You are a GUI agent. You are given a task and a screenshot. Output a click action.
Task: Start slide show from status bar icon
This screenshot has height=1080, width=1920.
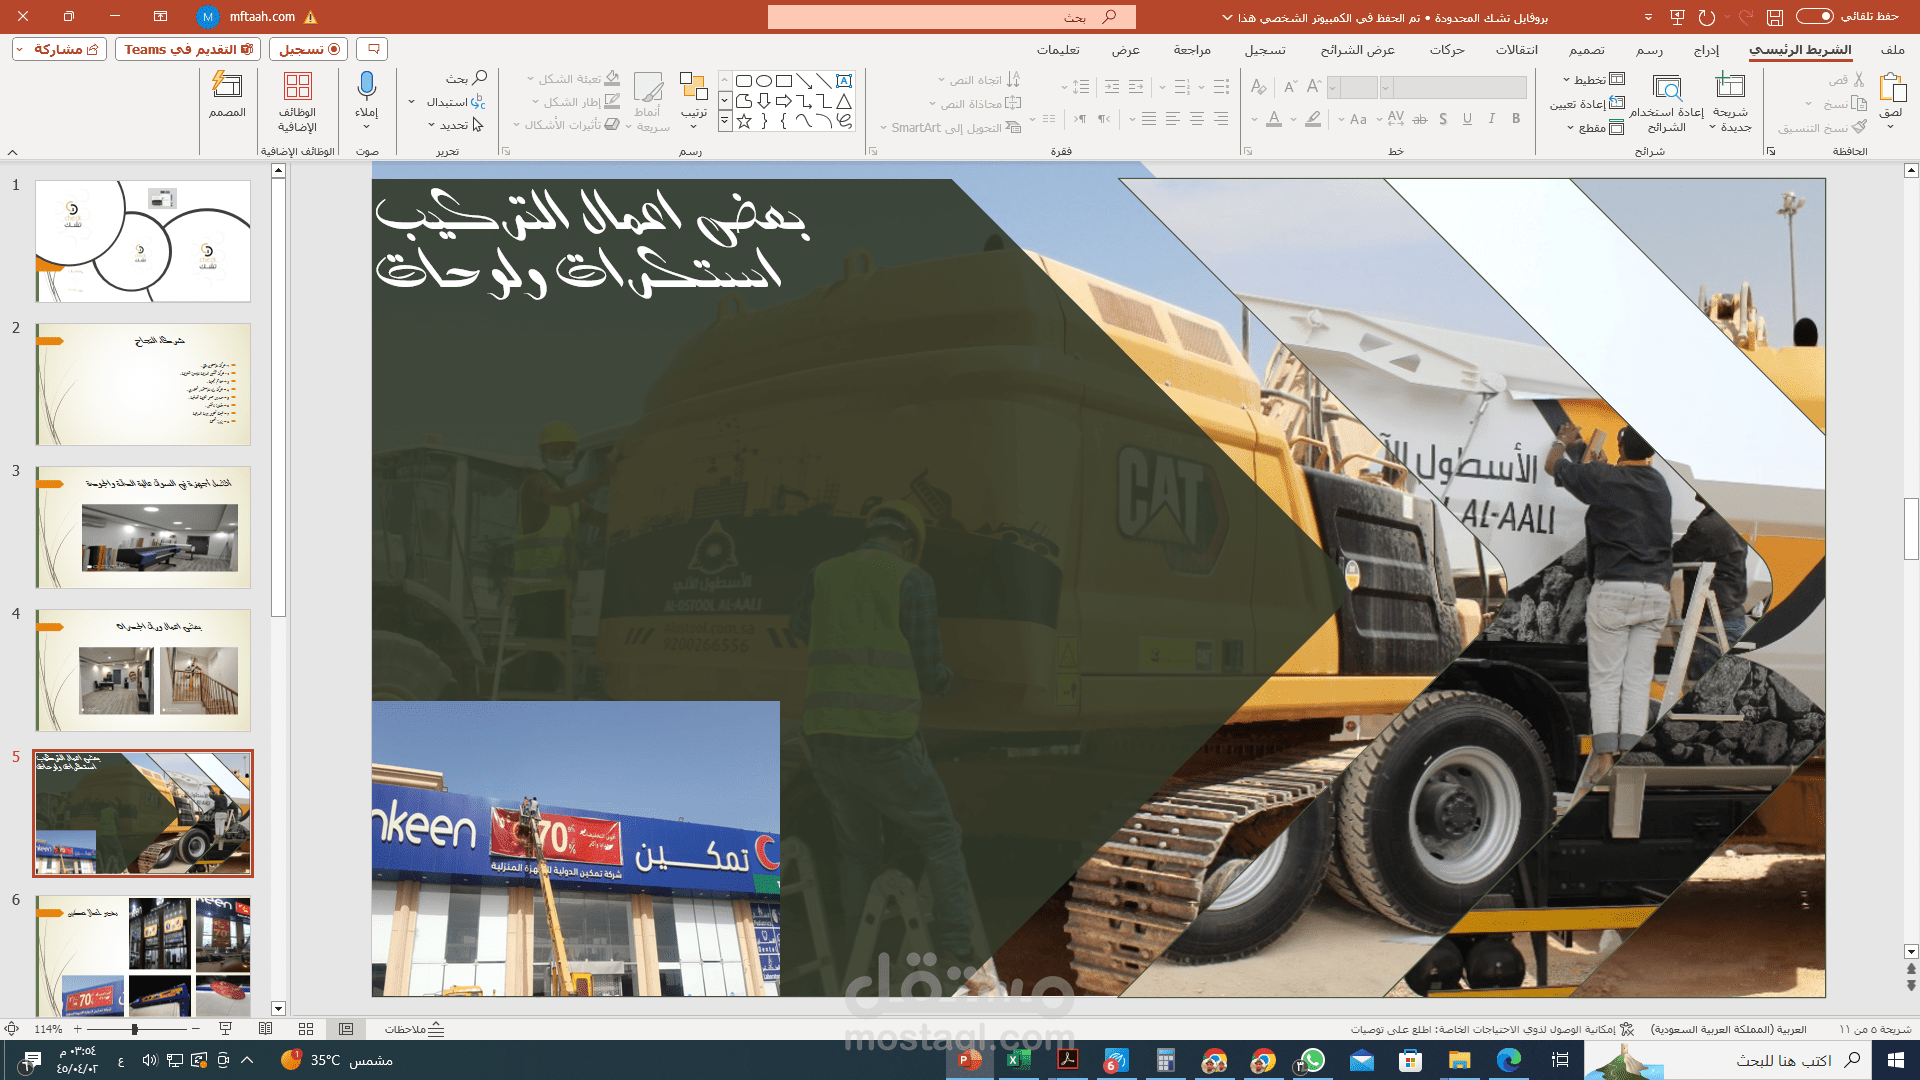pyautogui.click(x=226, y=1029)
